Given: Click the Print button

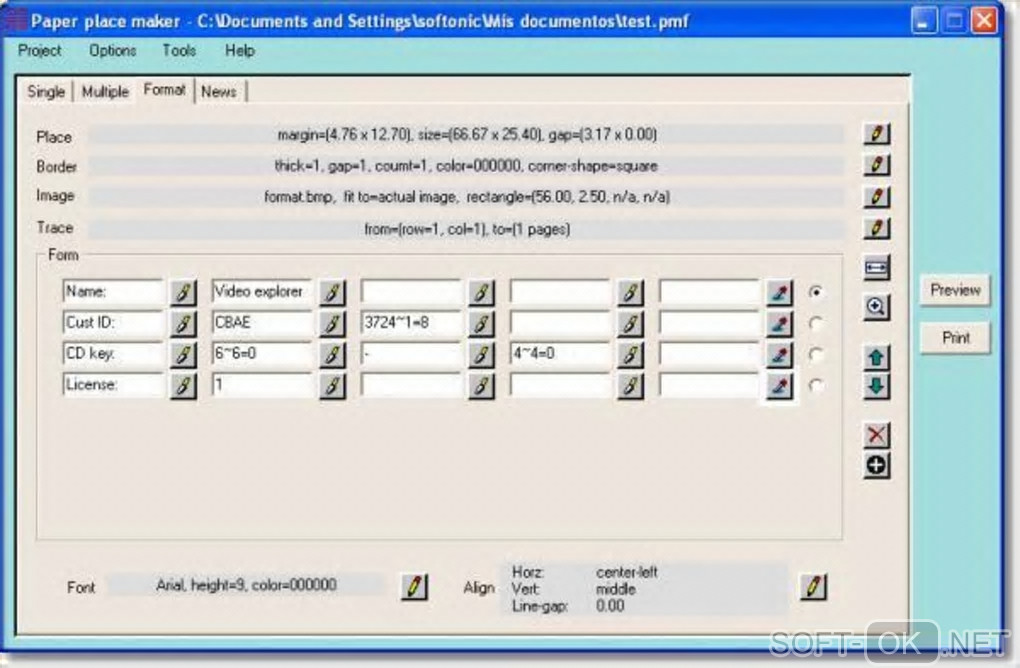Looking at the screenshot, I should click(955, 338).
